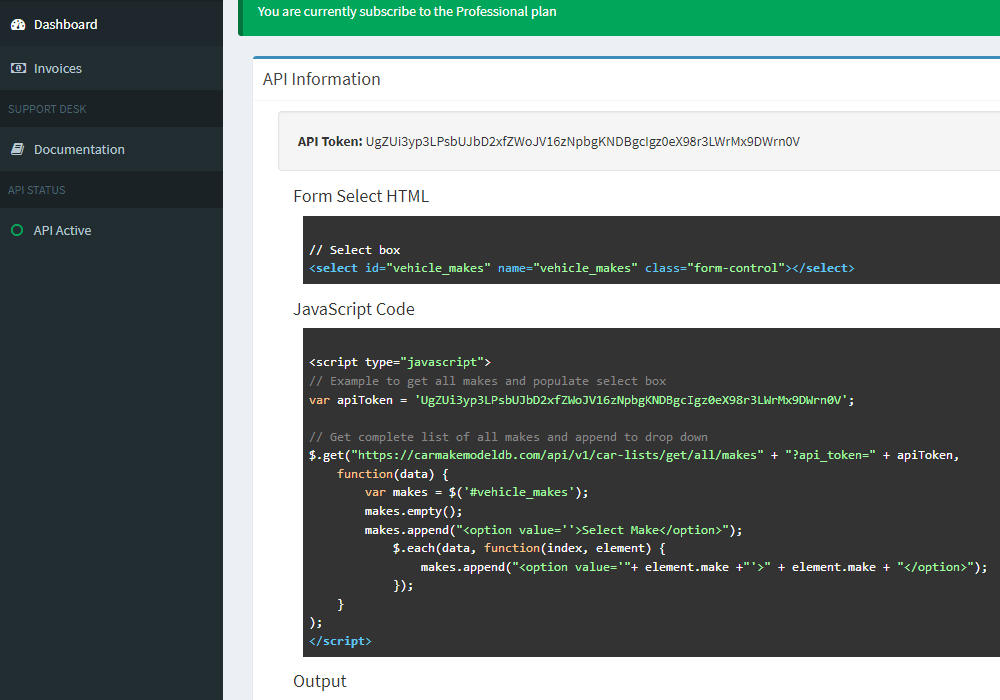Click the Dashboard gauge icon
Image resolution: width=1000 pixels, height=700 pixels.
[18, 24]
